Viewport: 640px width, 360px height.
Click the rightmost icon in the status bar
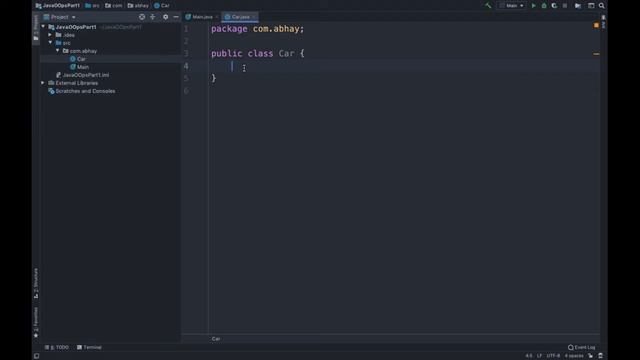600,356
